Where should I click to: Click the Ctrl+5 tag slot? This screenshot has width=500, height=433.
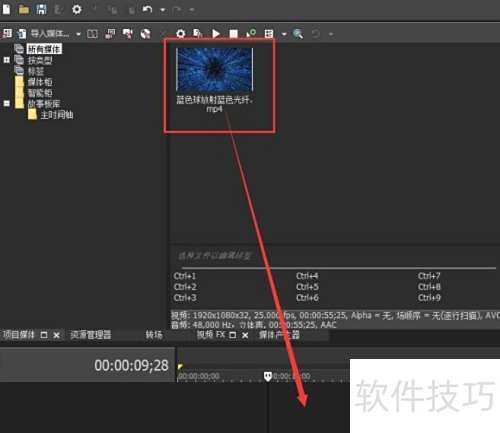click(x=307, y=287)
